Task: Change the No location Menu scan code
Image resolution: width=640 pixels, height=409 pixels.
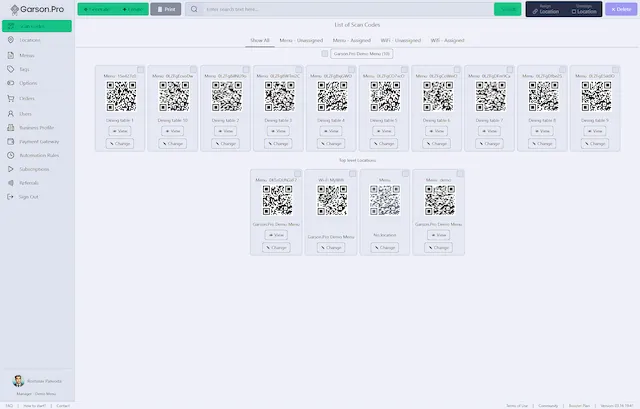Action: [x=384, y=248]
